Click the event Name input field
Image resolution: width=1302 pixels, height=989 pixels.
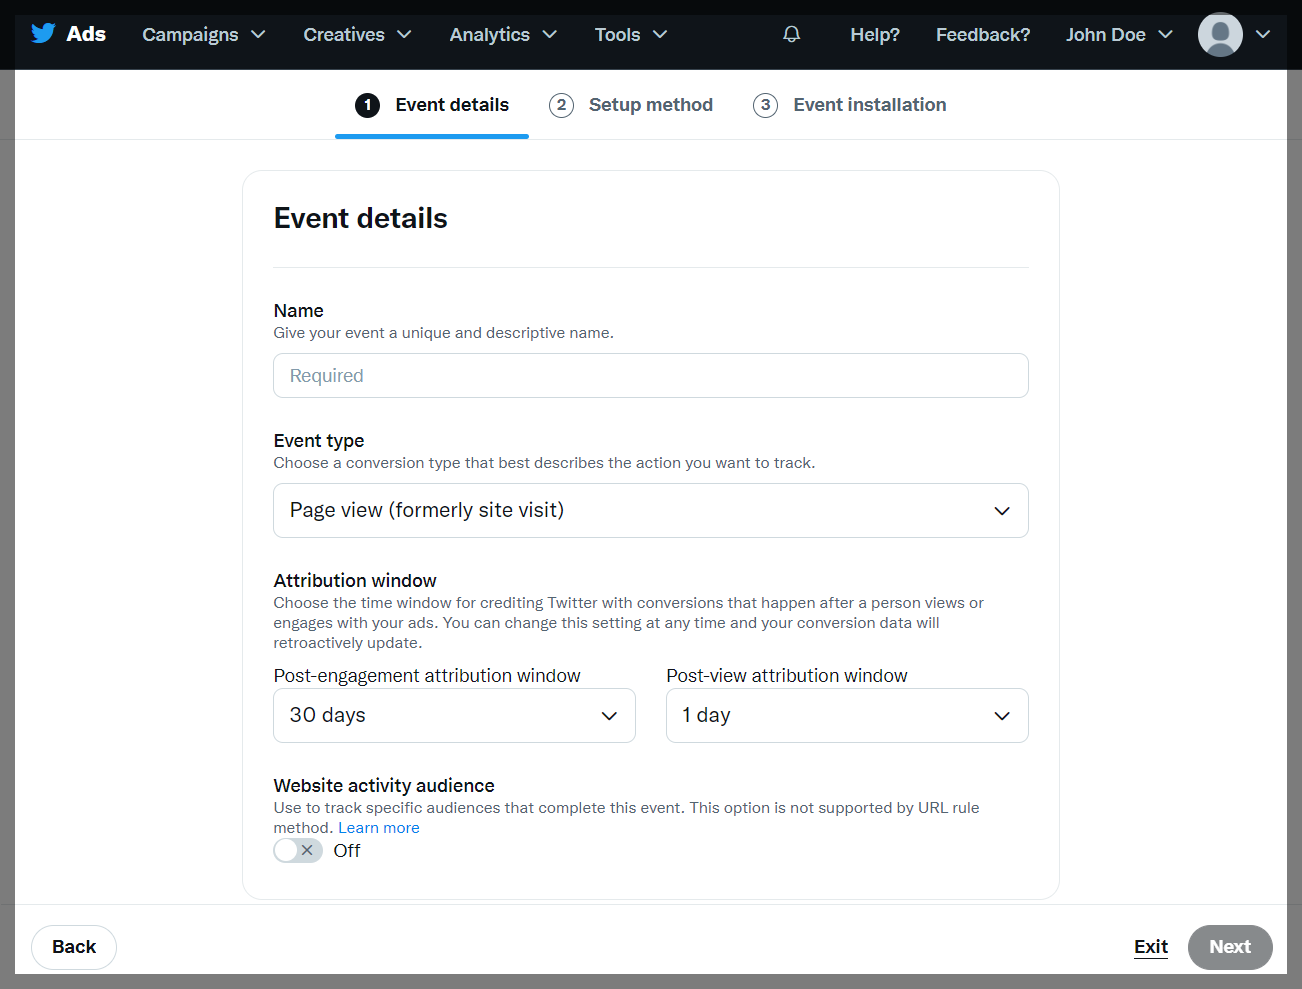tap(650, 376)
